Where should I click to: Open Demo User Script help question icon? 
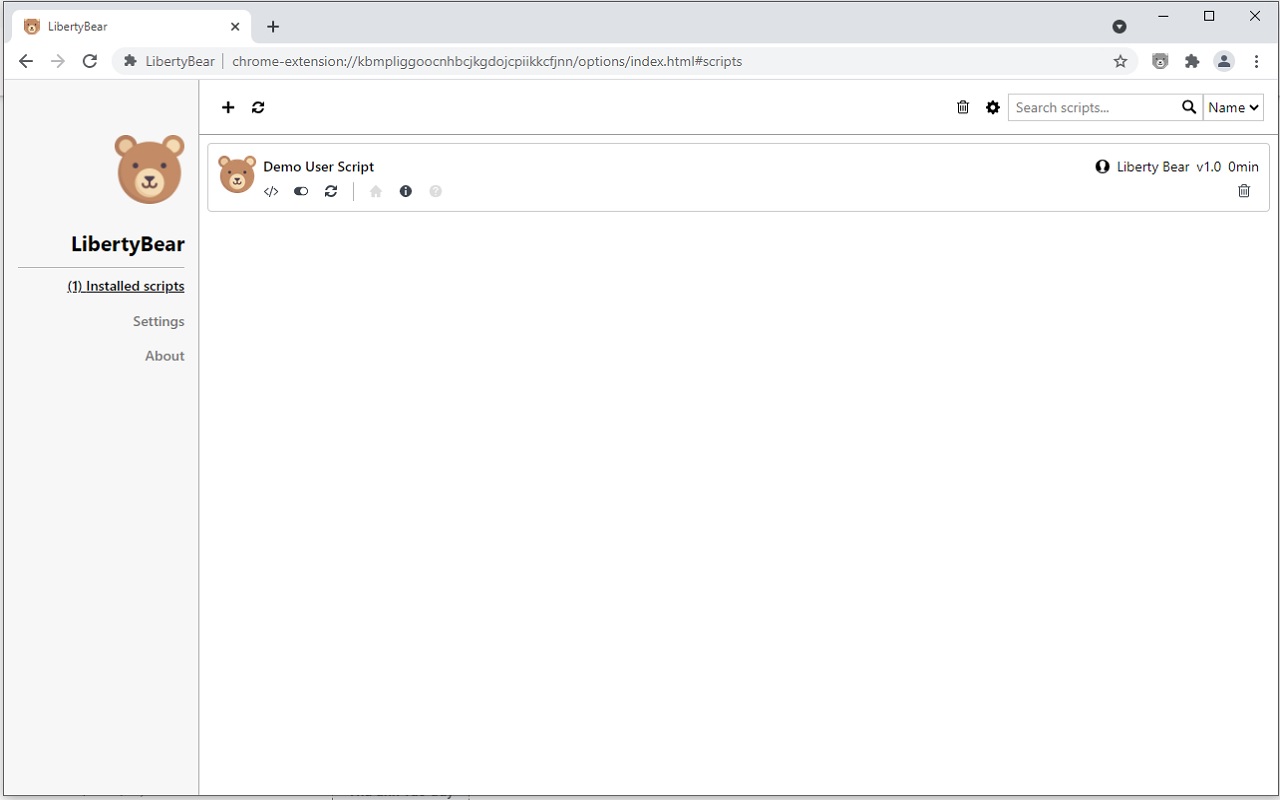point(436,191)
